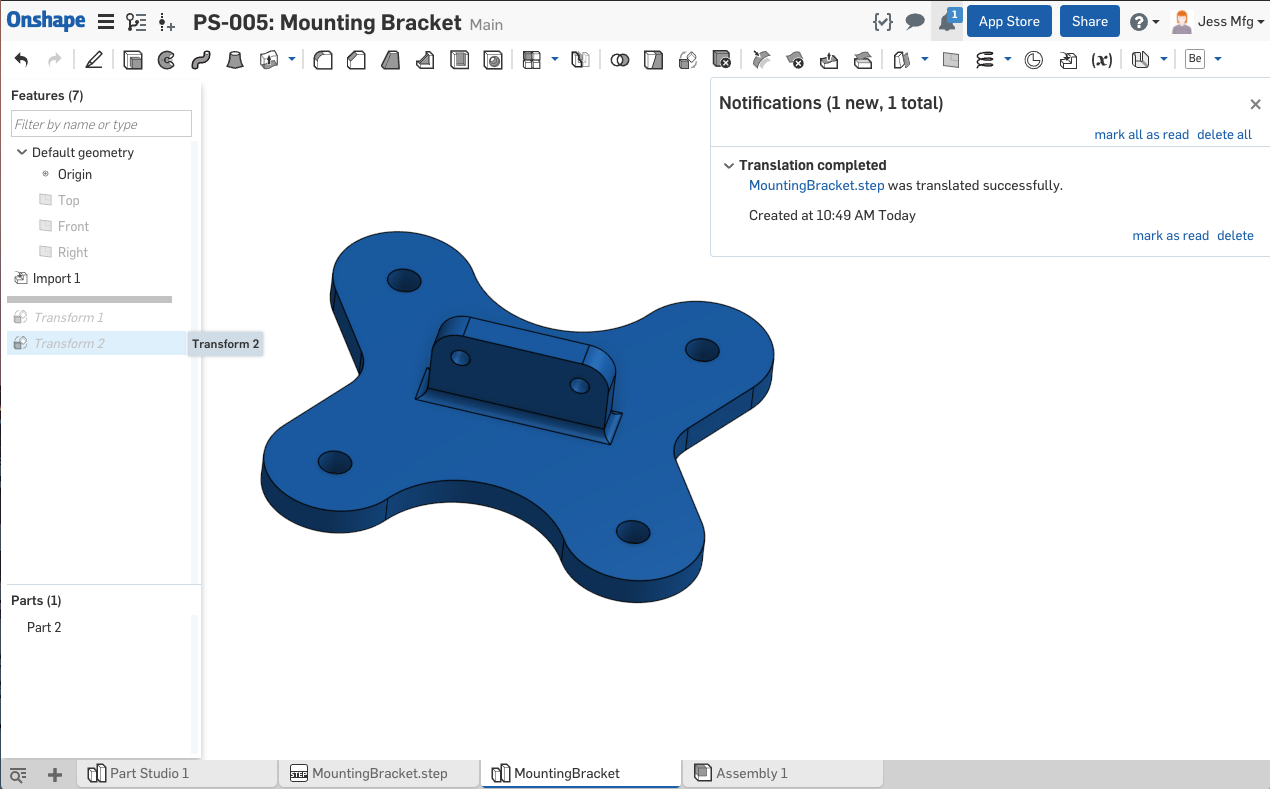This screenshot has height=789, width=1270.
Task: Select Part 2 in the parts list
Action: point(44,627)
